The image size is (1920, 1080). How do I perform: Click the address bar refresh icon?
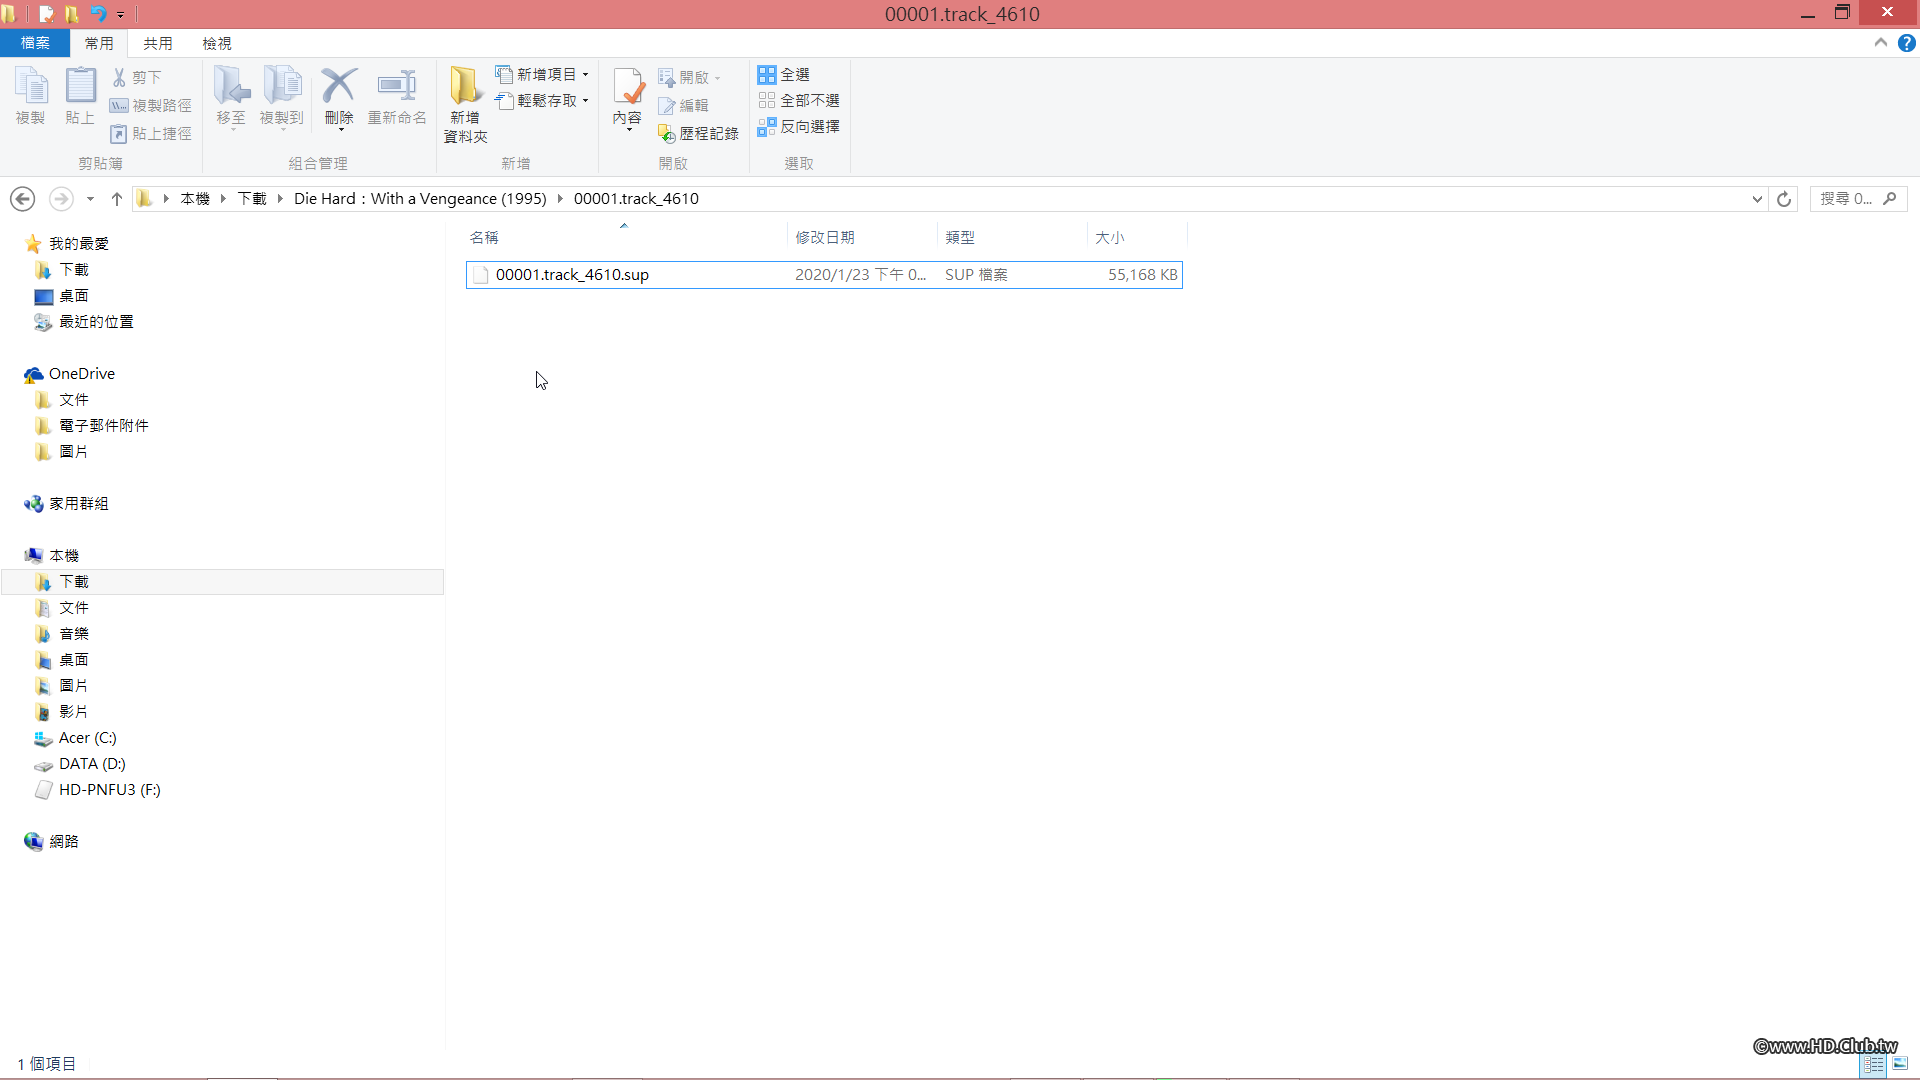1784,199
